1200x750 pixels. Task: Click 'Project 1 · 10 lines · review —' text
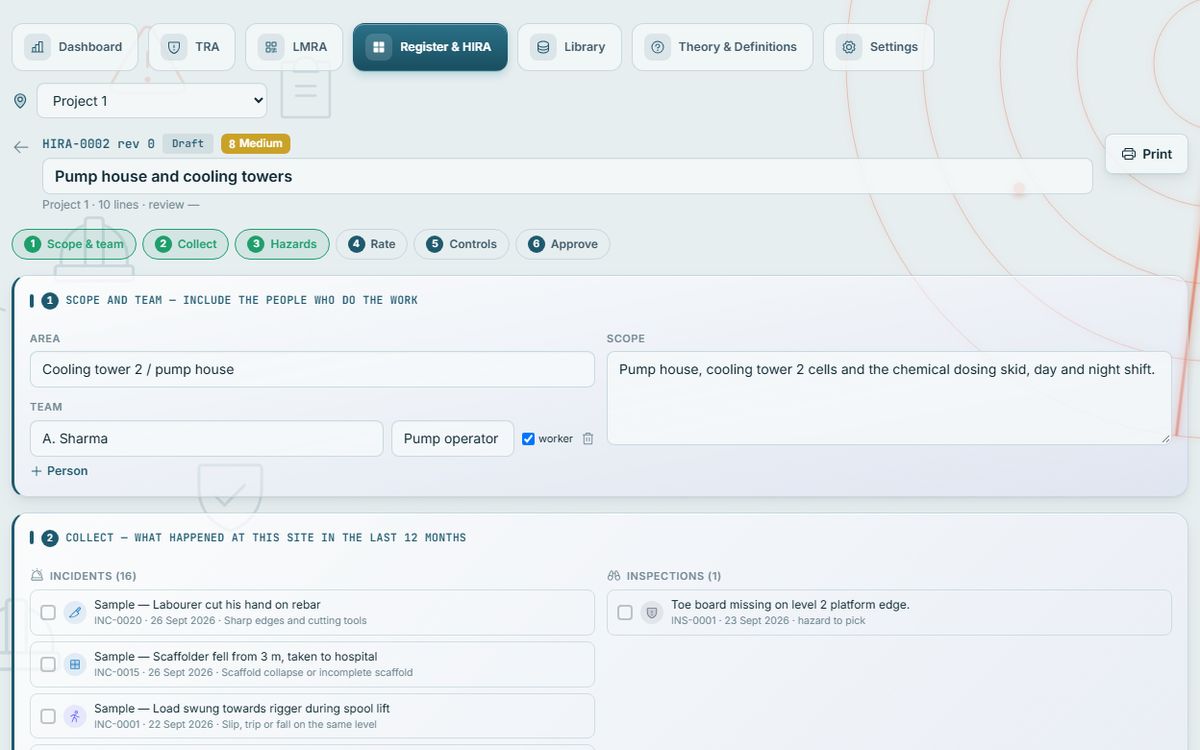121,205
